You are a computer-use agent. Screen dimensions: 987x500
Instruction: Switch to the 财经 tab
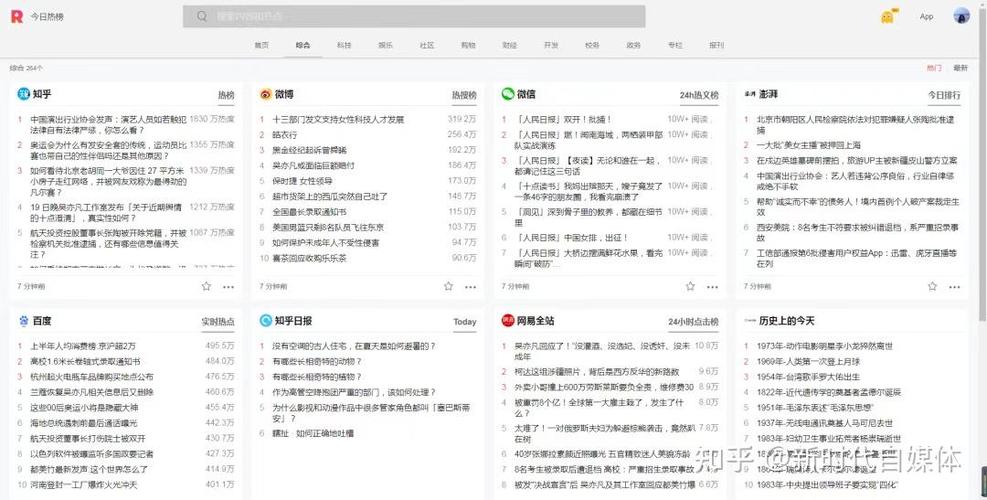[x=510, y=45]
